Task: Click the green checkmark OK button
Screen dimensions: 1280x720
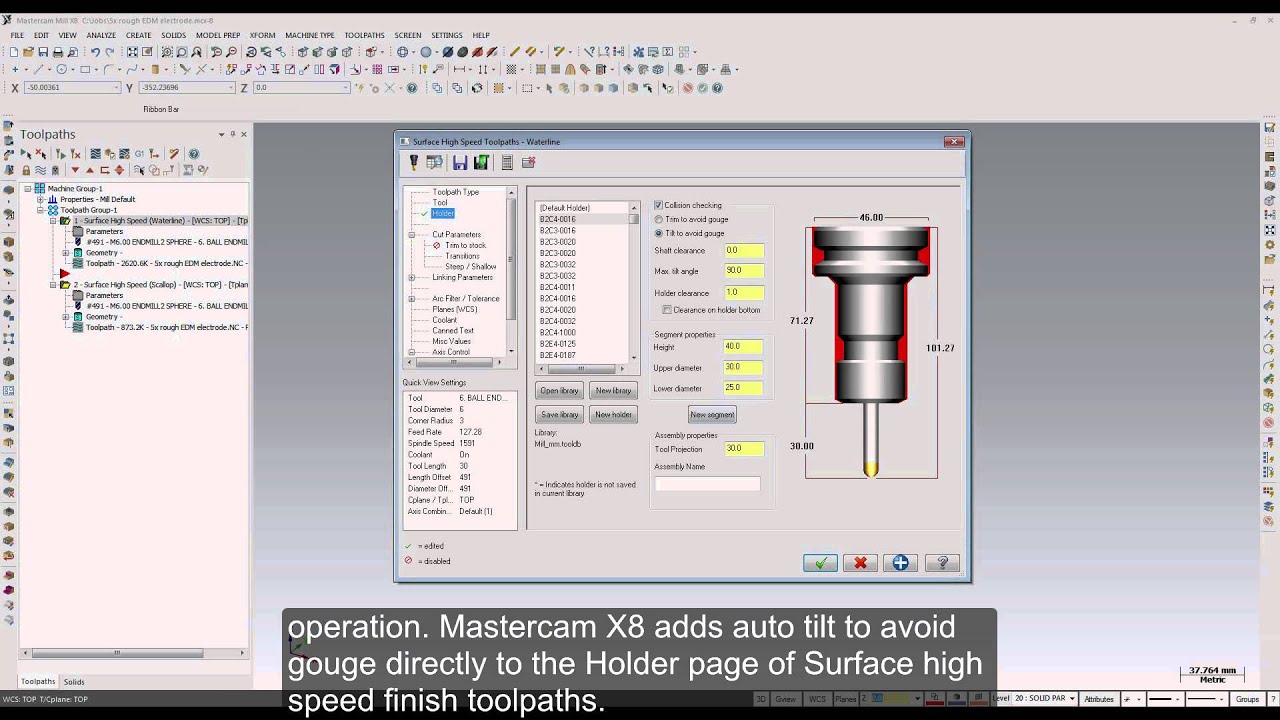Action: [820, 563]
